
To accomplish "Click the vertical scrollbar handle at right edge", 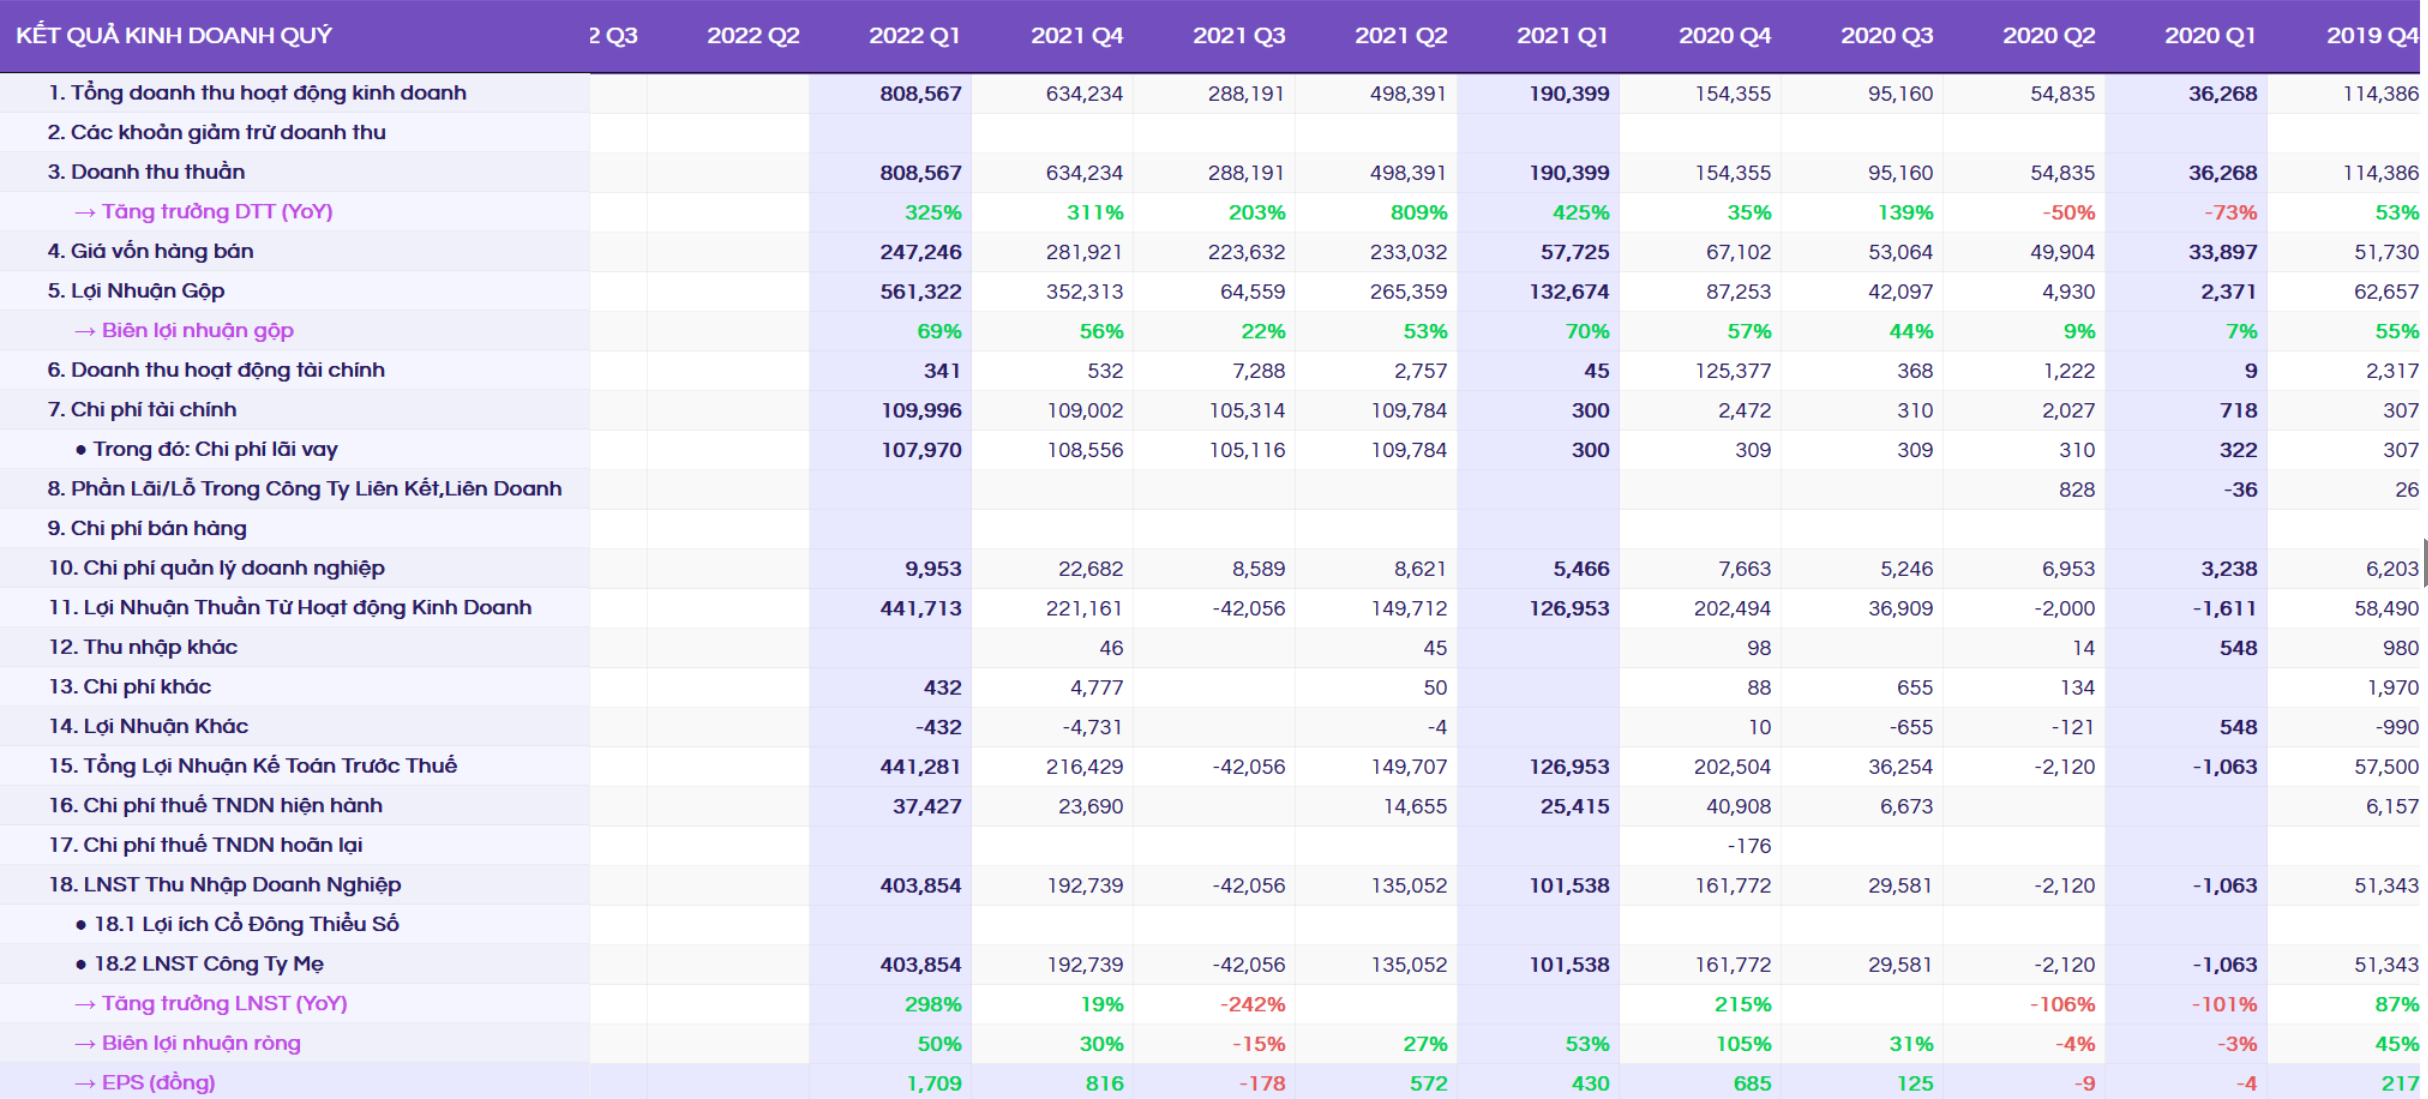I will pos(2424,562).
